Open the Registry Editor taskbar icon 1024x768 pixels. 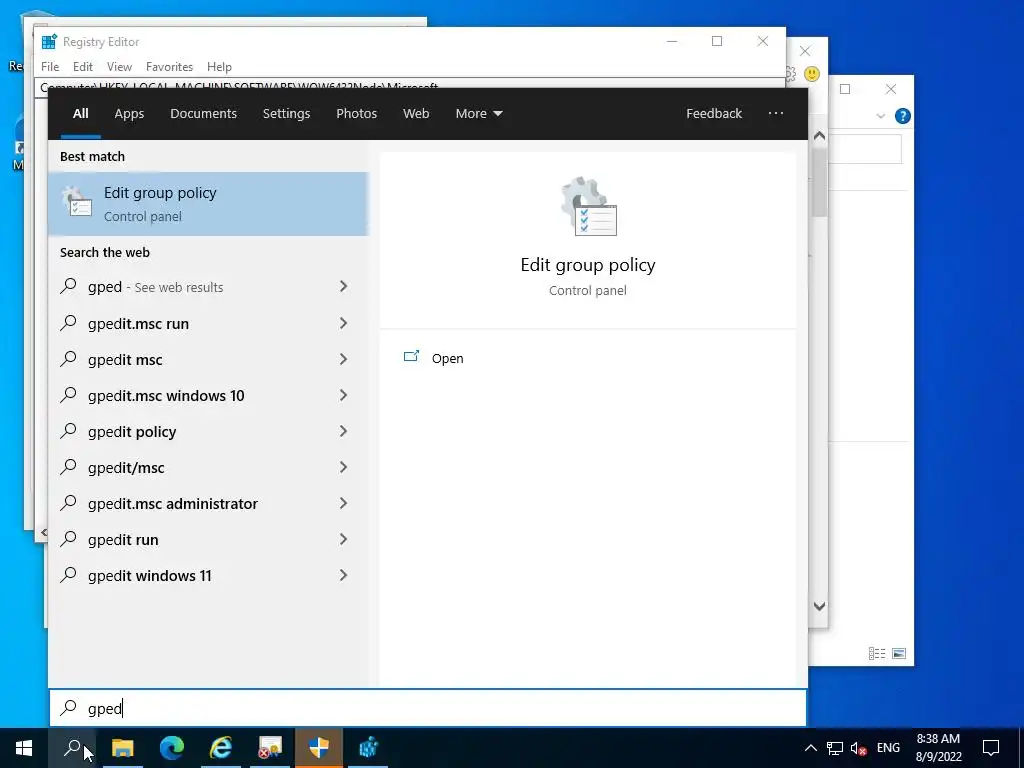pos(368,748)
